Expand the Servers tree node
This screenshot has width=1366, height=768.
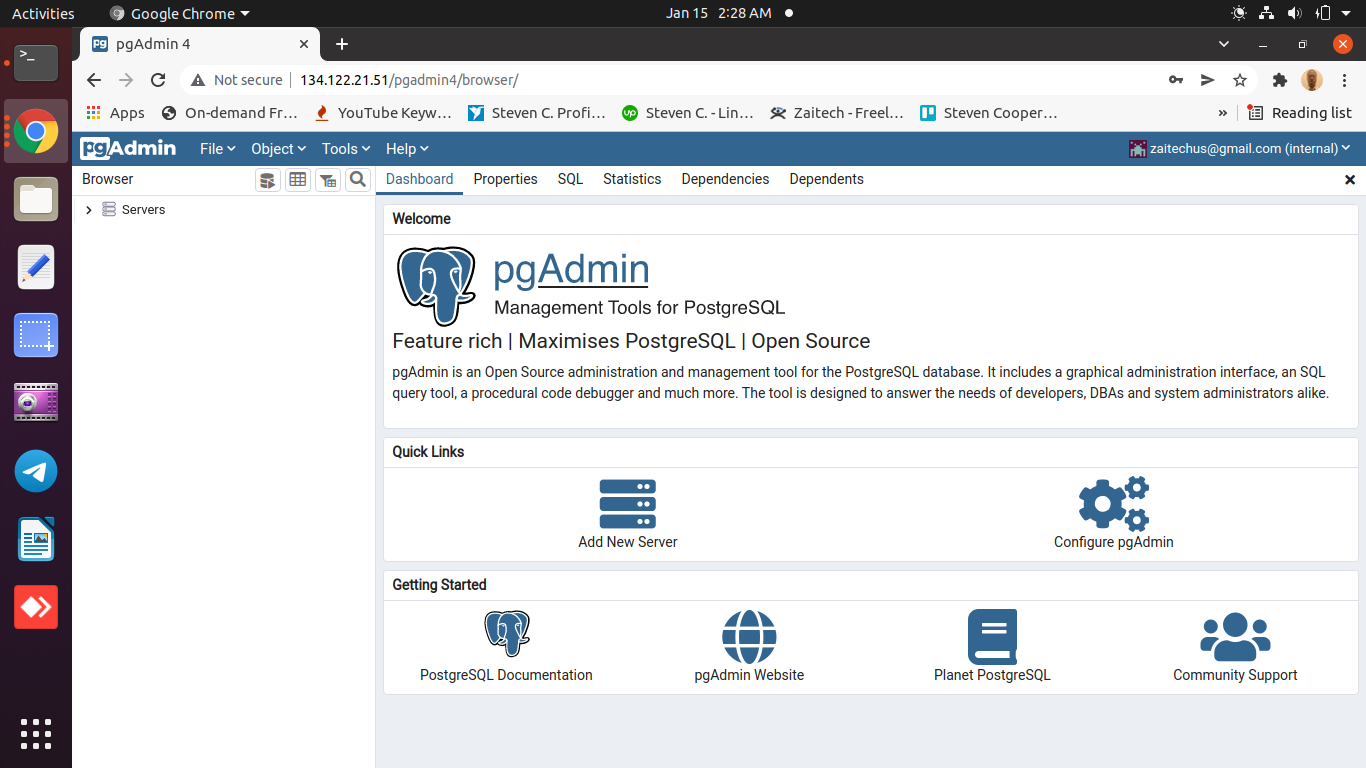coord(89,210)
